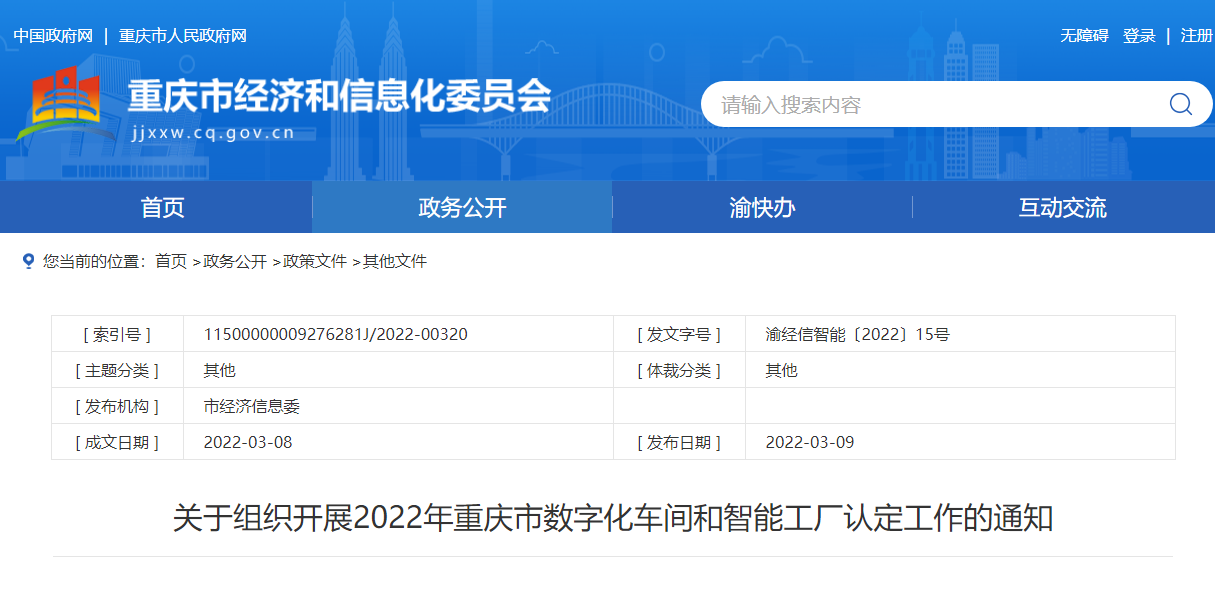Enable 无障碍 accessibility mode
Viewport: 1215px width, 595px height.
pos(1084,36)
